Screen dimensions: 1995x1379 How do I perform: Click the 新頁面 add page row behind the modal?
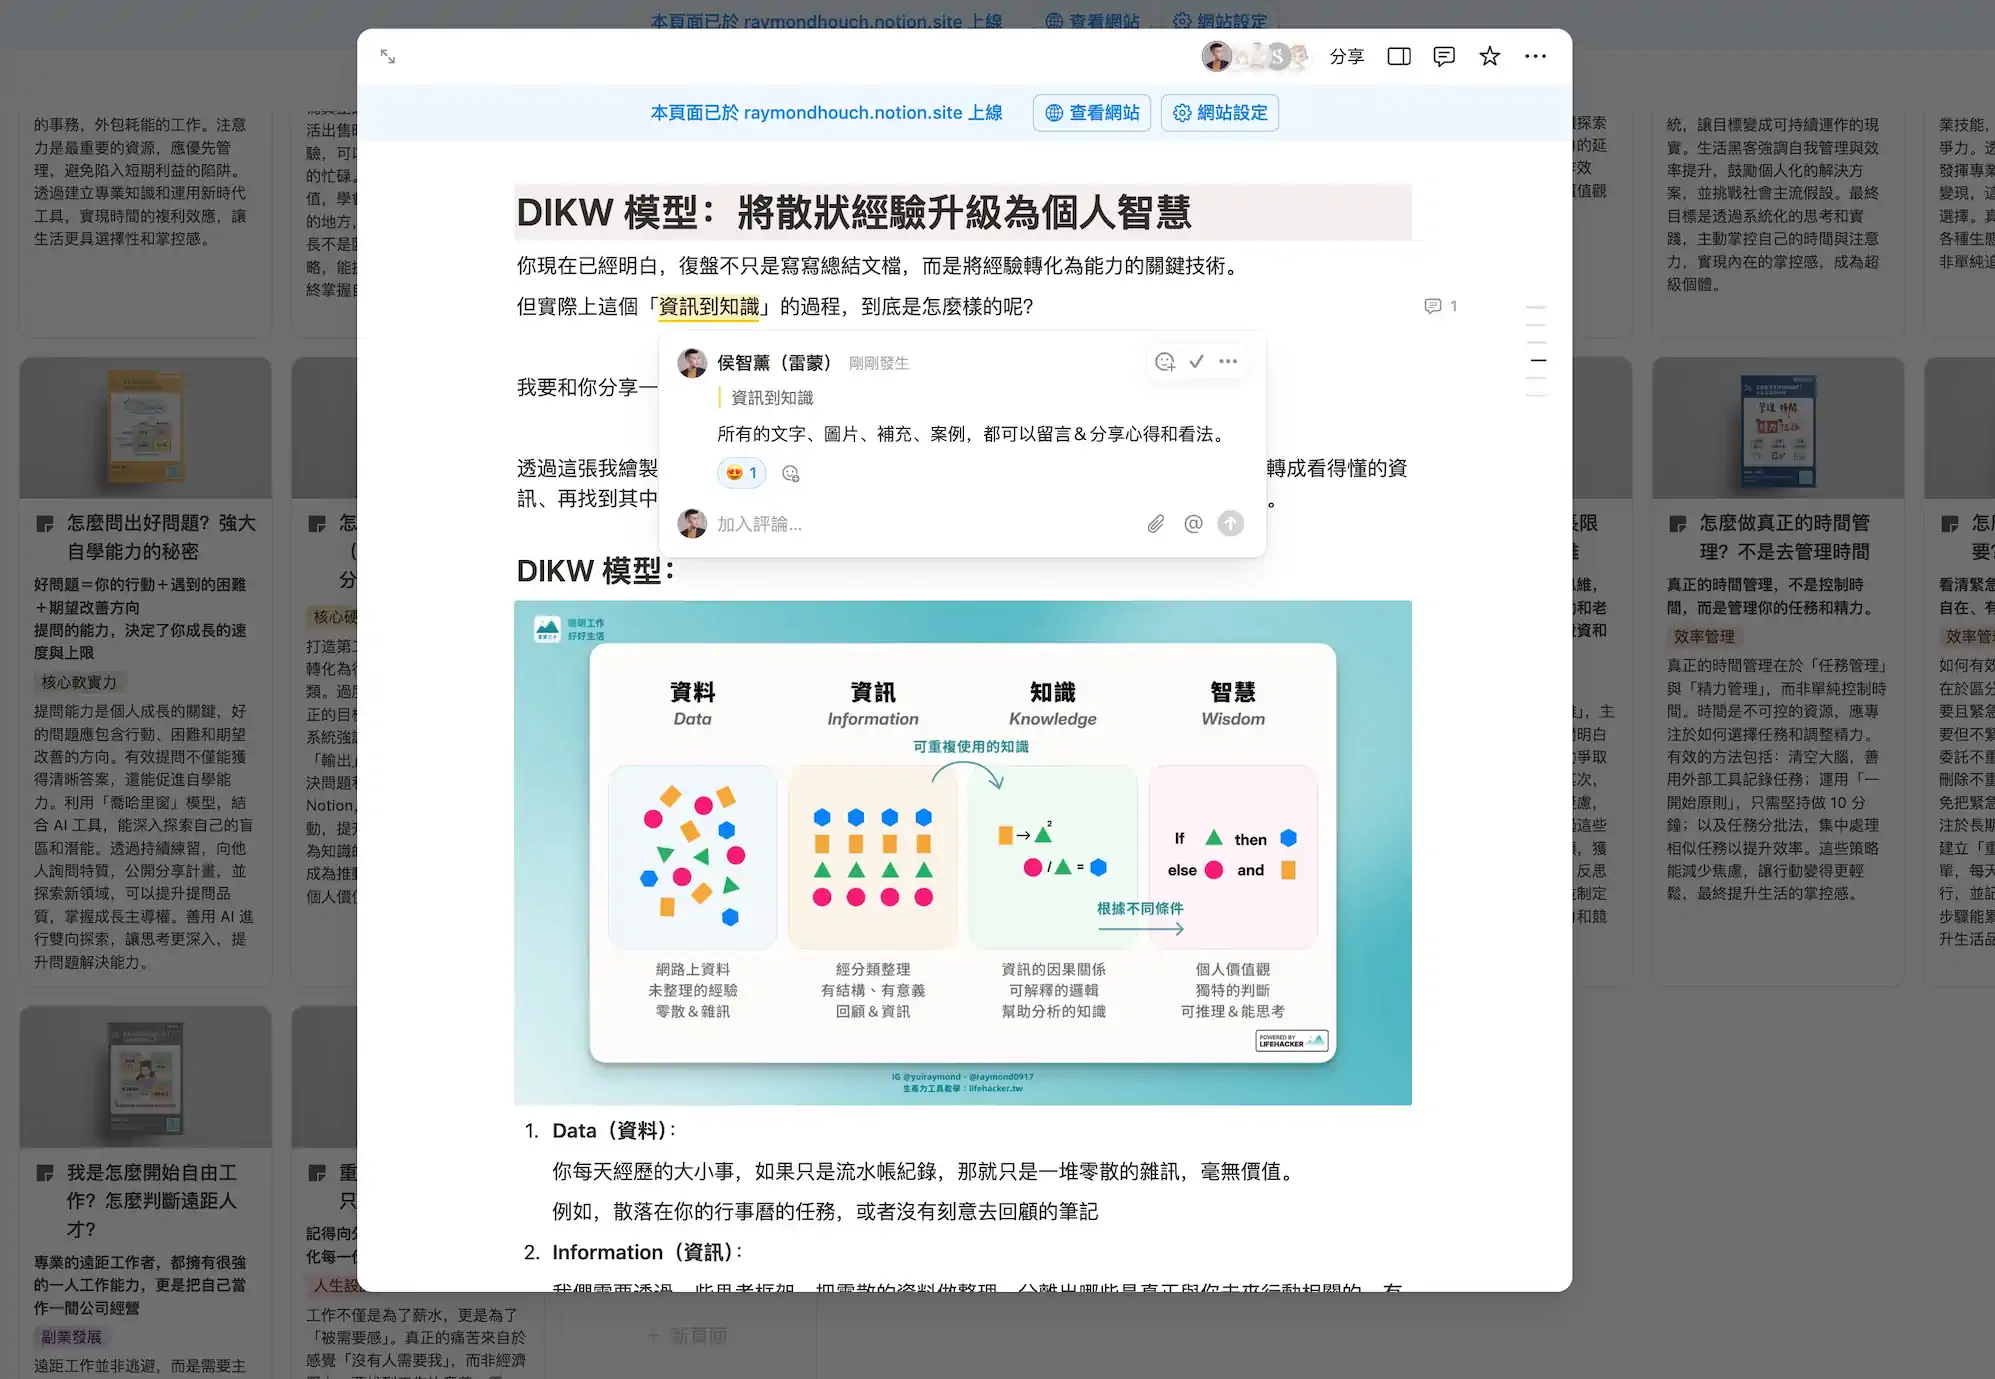688,1336
